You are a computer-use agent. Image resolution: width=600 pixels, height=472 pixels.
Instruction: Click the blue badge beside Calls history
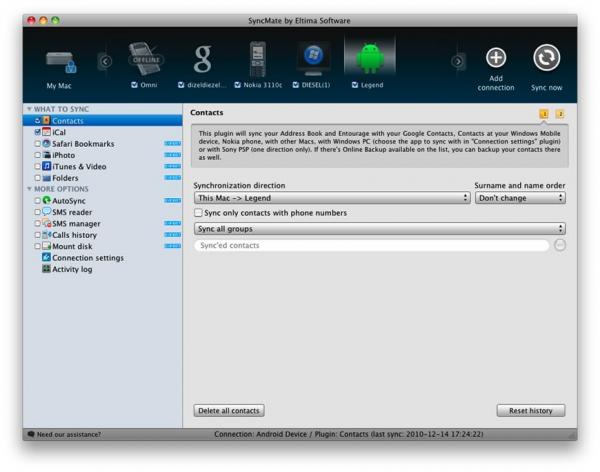(x=173, y=235)
